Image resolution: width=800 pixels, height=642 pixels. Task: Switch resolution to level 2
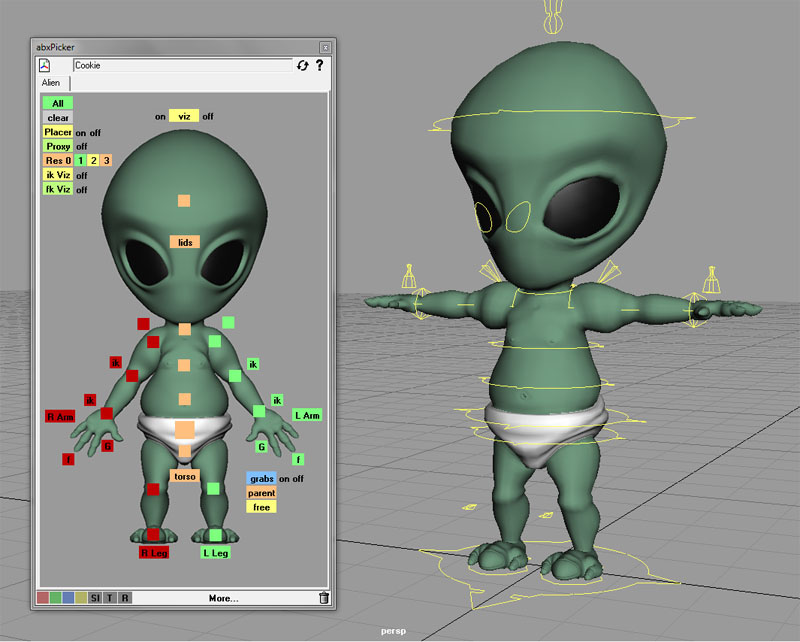coord(93,161)
